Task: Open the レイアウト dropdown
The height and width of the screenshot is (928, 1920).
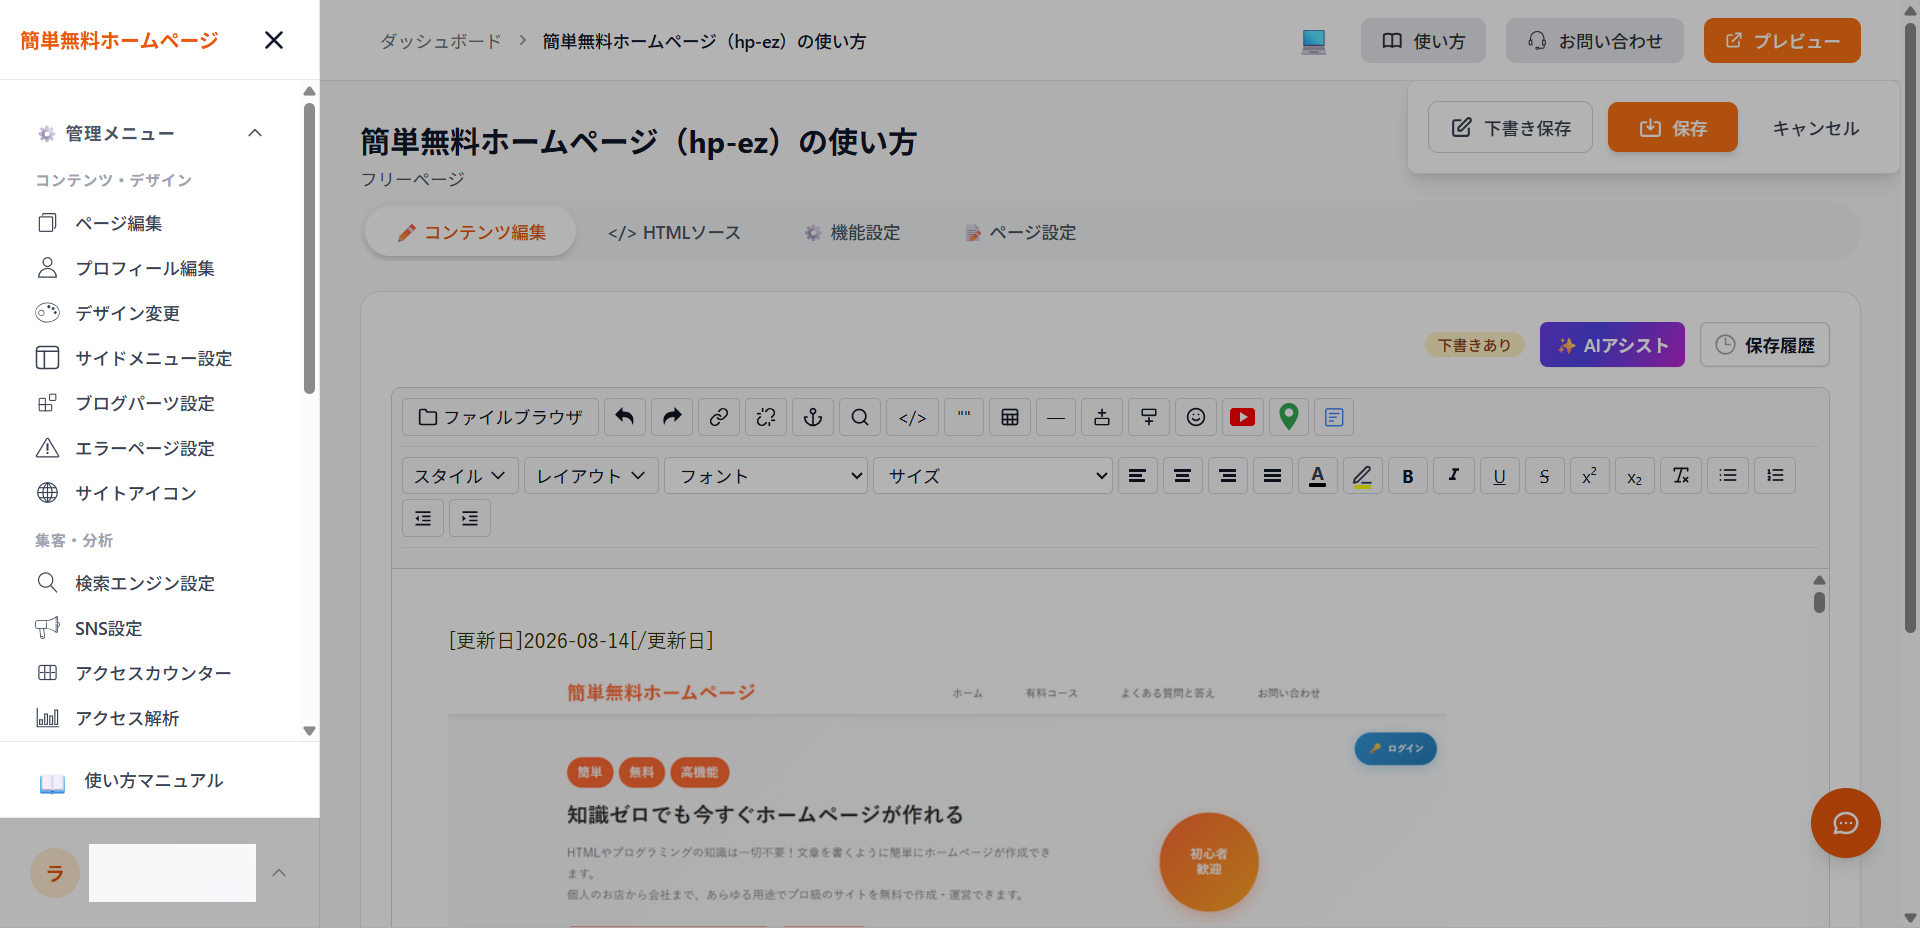Action: pyautogui.click(x=591, y=476)
